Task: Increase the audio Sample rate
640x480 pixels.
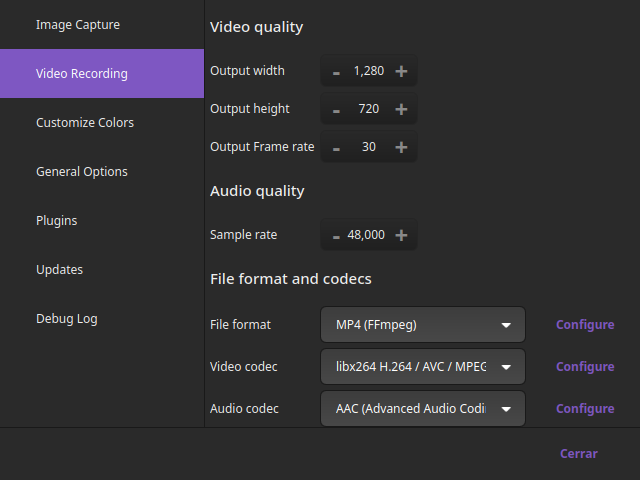Action: [x=401, y=235]
